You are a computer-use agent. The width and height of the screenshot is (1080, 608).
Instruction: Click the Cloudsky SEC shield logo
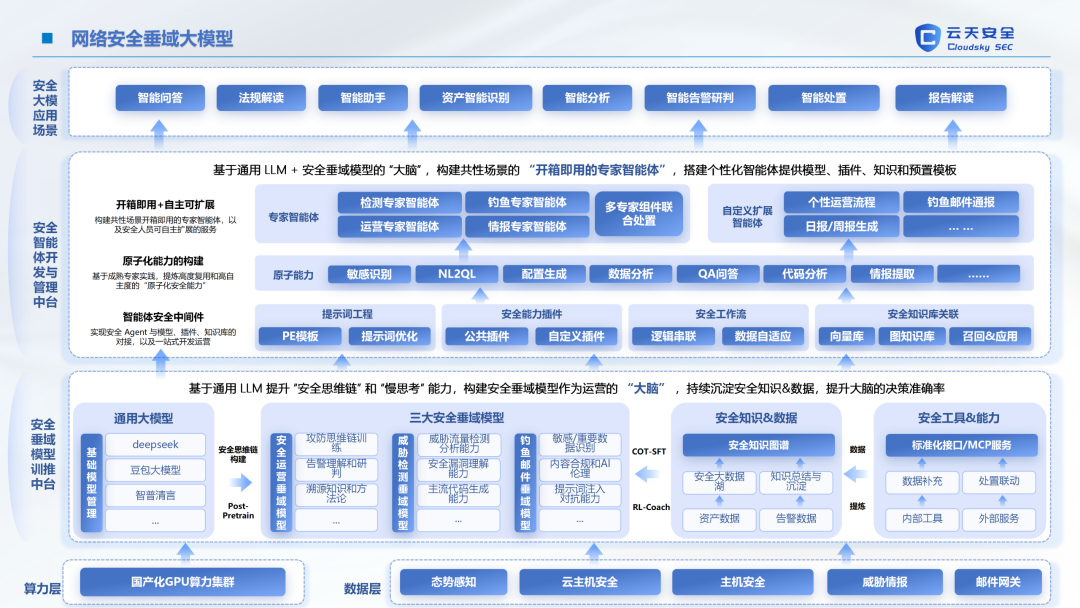coord(927,38)
